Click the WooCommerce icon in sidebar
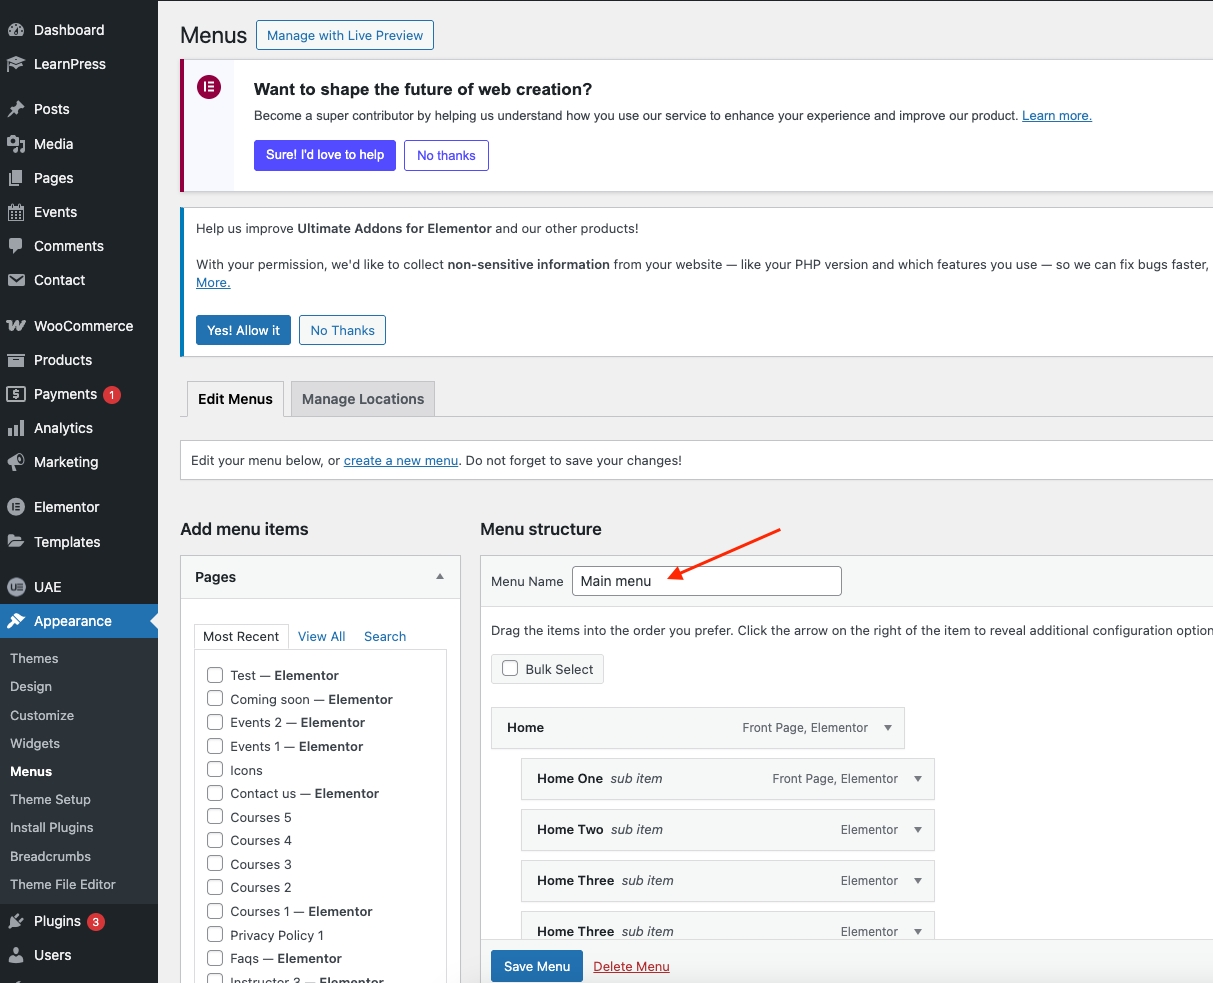Viewport: 1213px width, 983px height. pos(16,326)
